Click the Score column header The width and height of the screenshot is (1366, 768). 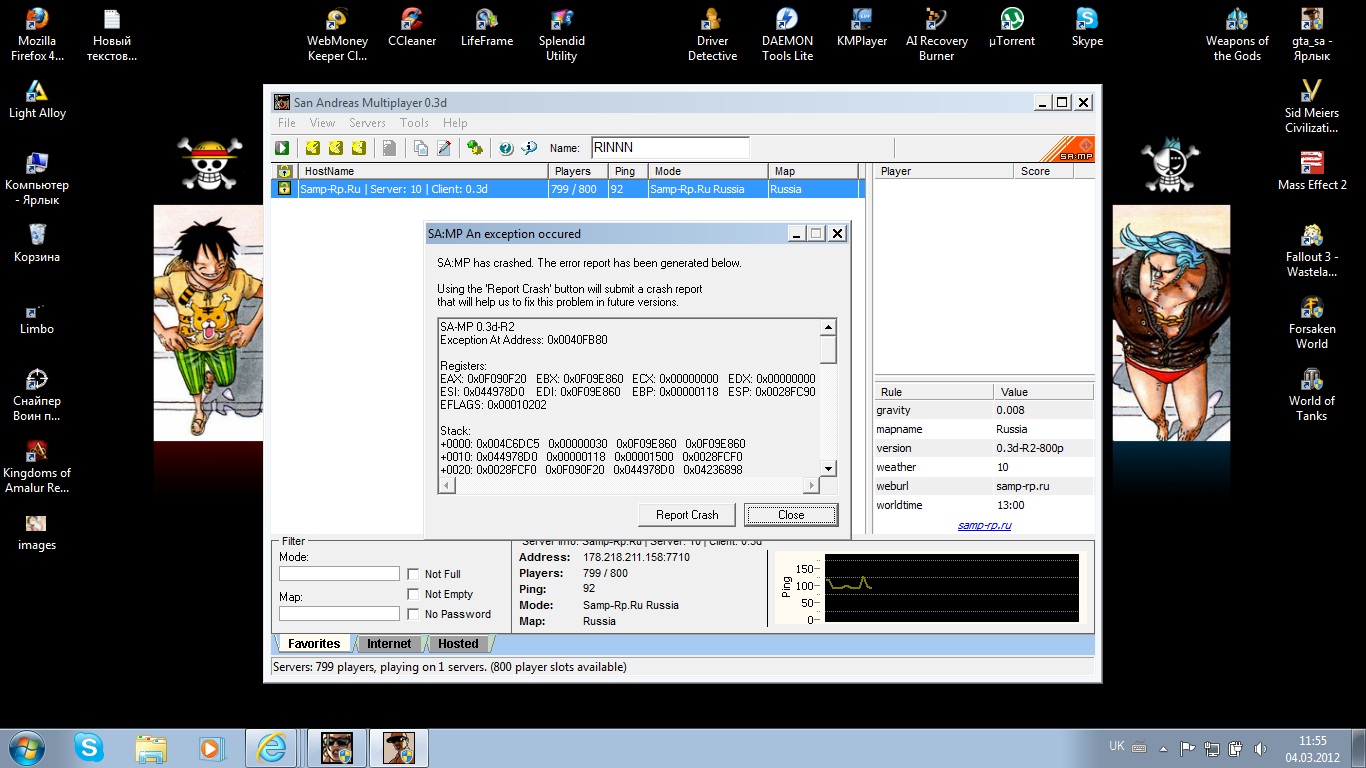click(1044, 171)
